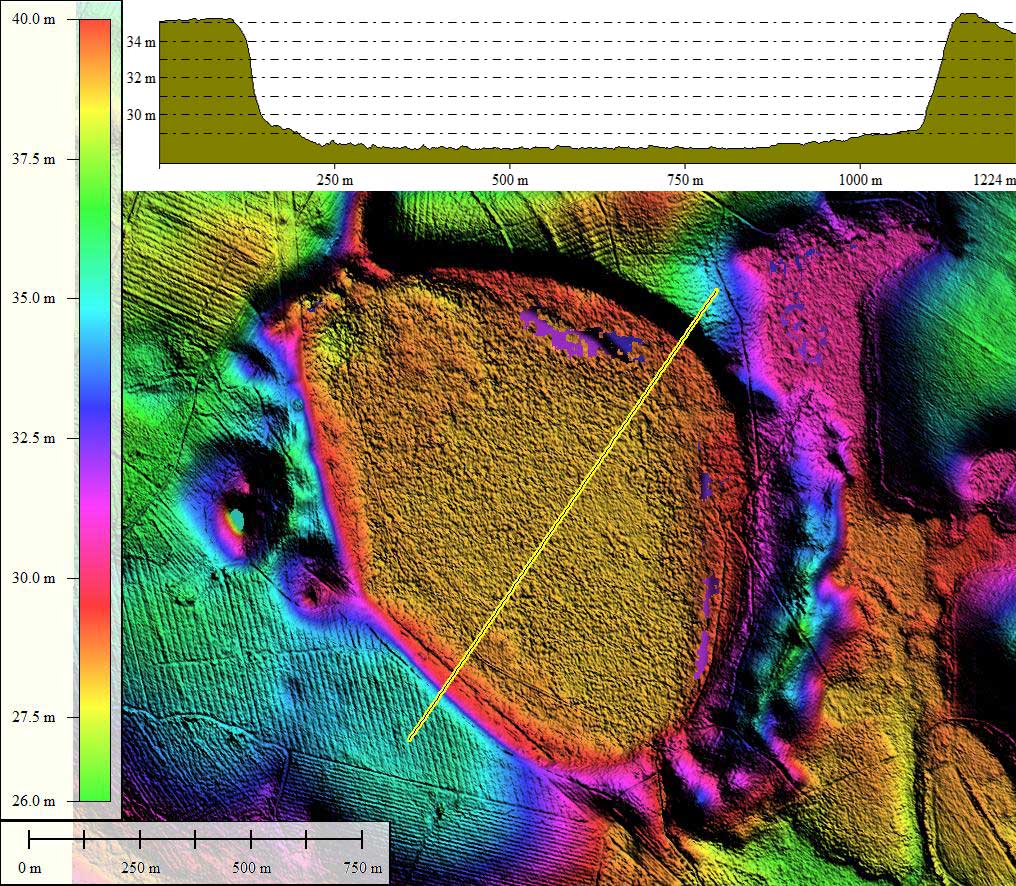Click the scale bar 750 m label

click(362, 868)
